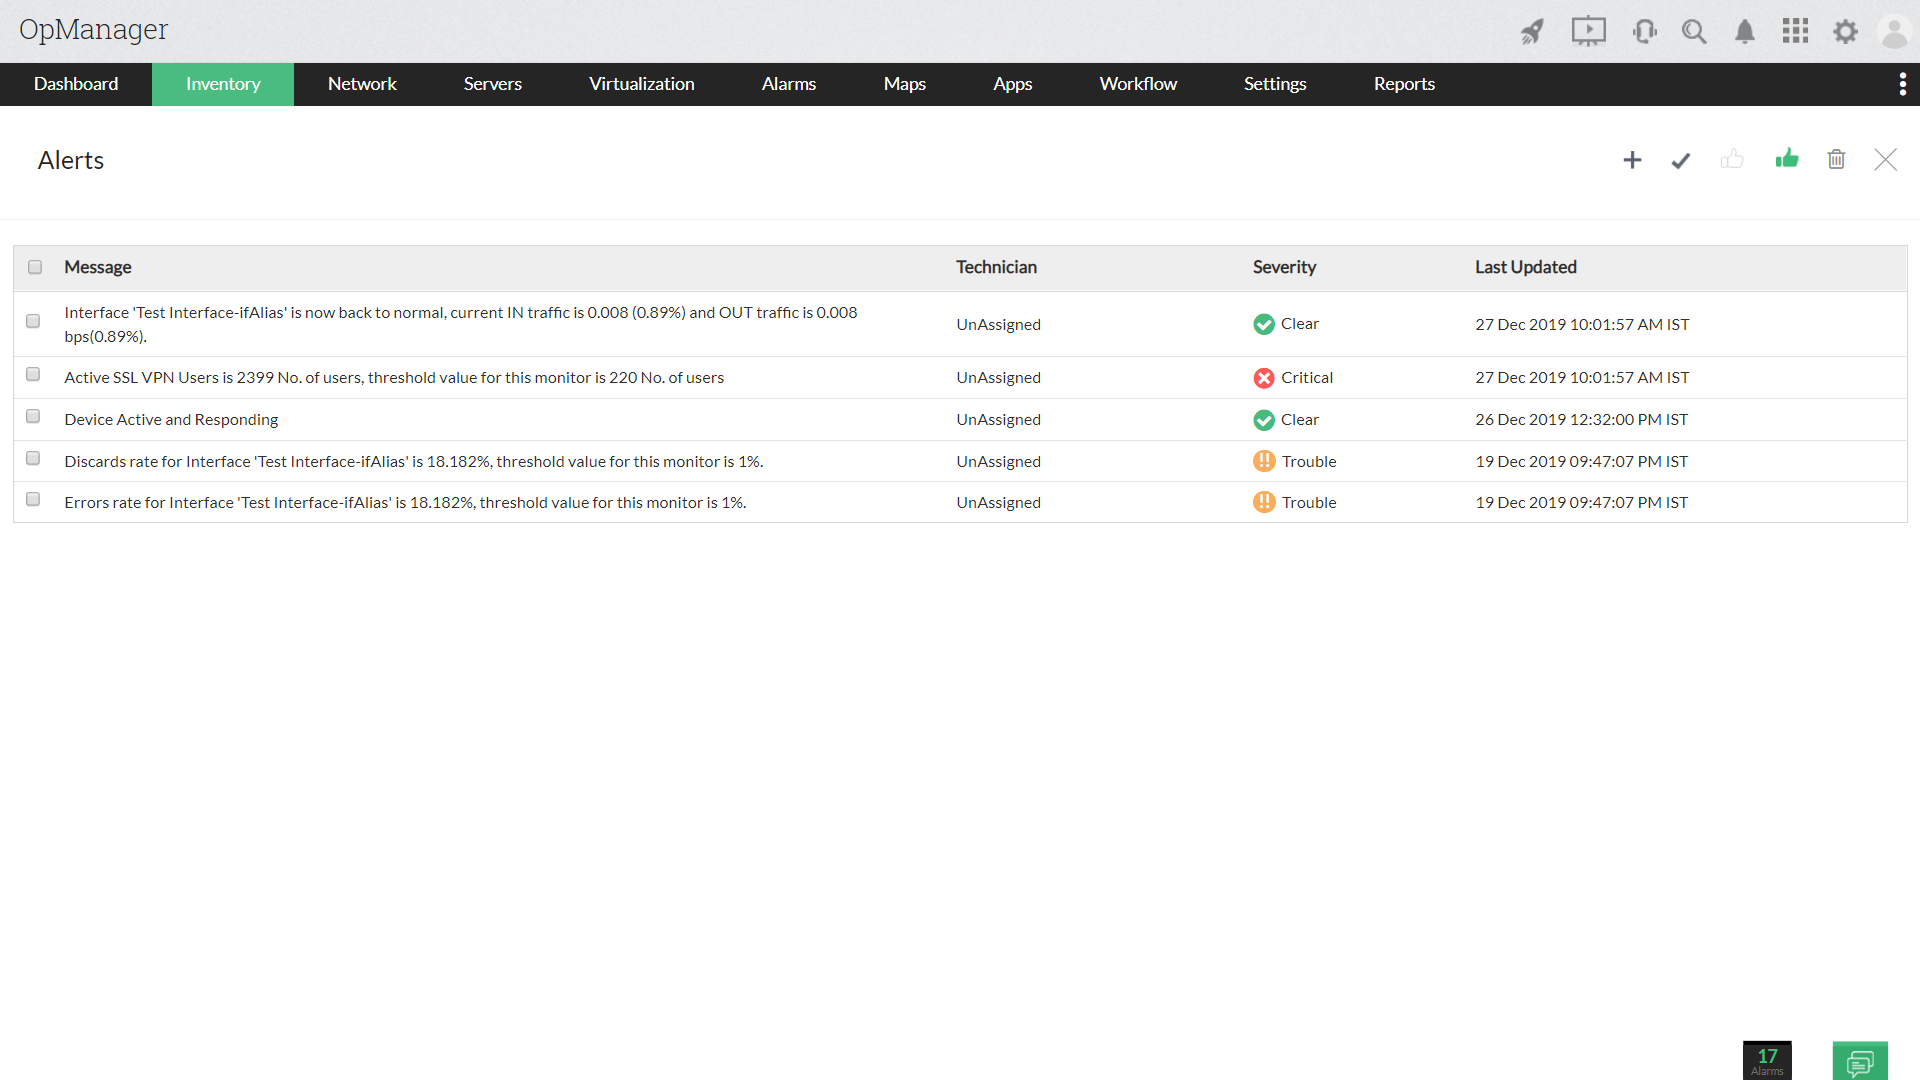Open the Reports menu tab
This screenshot has height=1080, width=1920.
point(1404,84)
